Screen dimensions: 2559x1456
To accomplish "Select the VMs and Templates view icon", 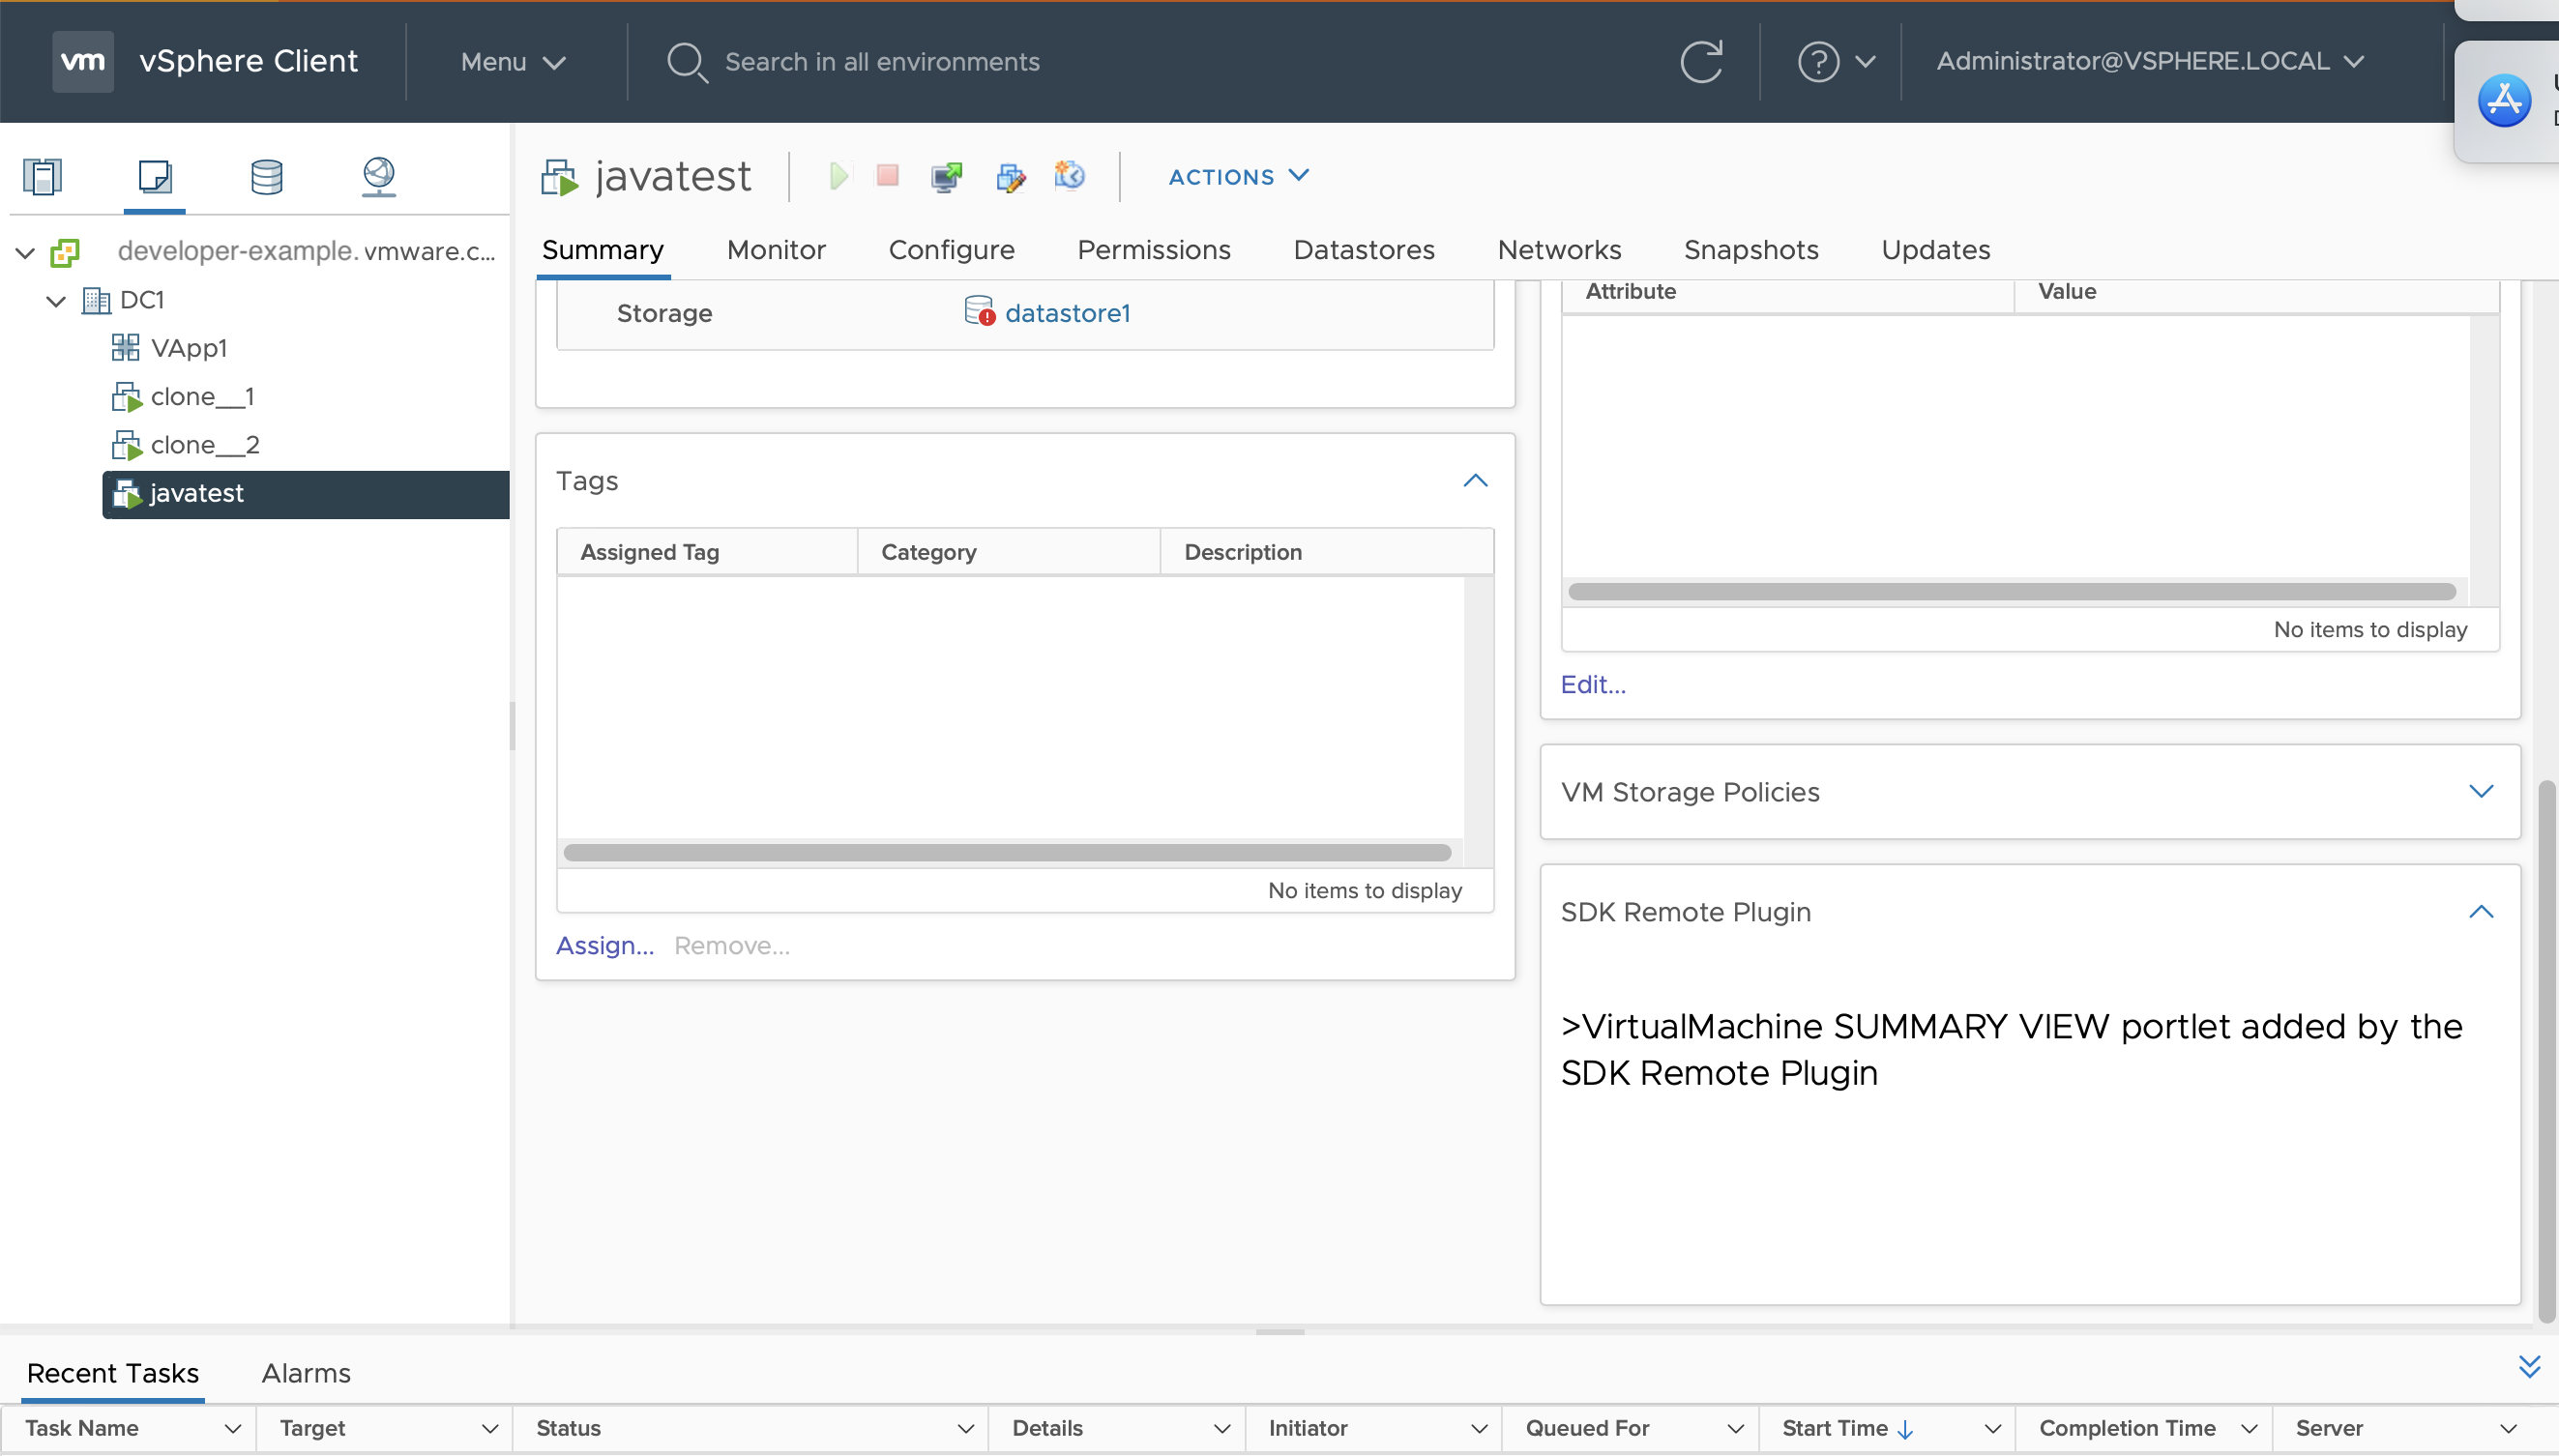I will click(x=154, y=177).
